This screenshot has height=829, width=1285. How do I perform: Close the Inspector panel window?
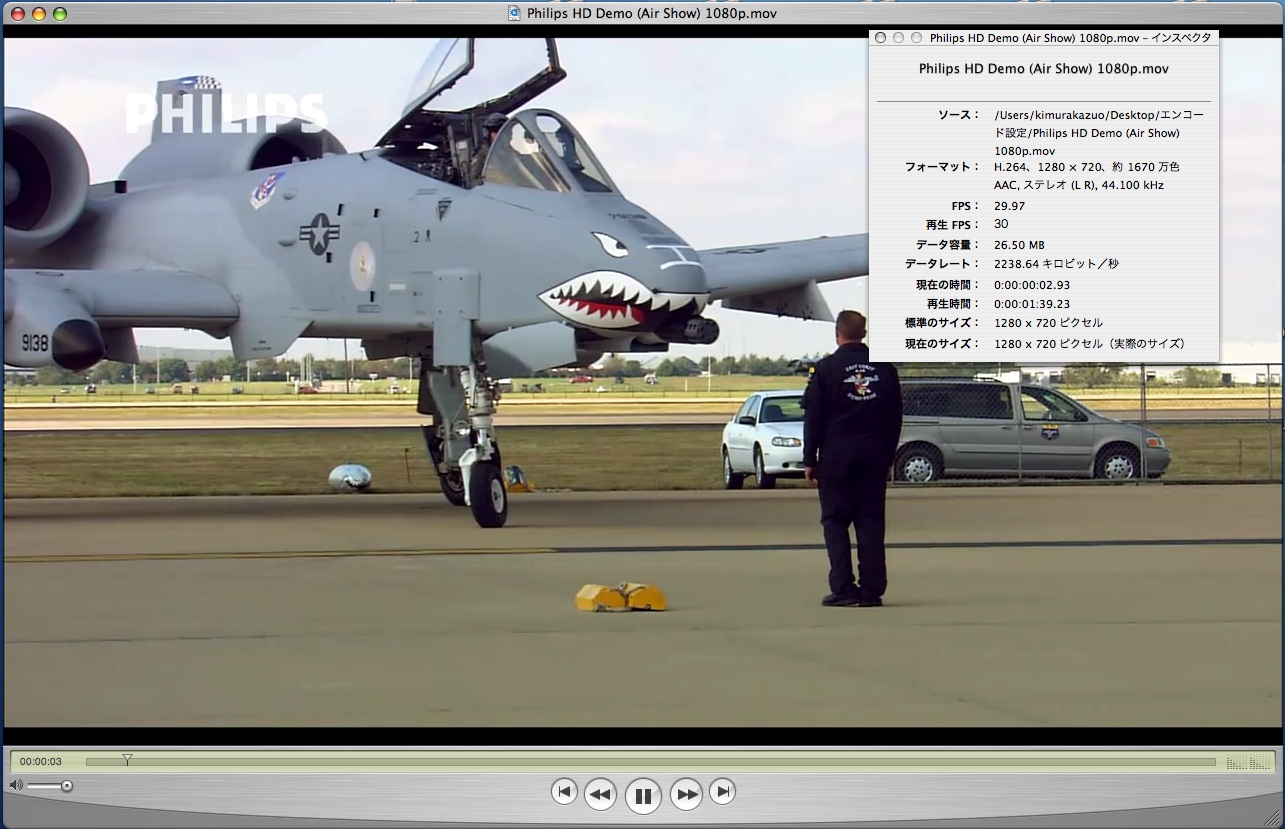pos(880,38)
